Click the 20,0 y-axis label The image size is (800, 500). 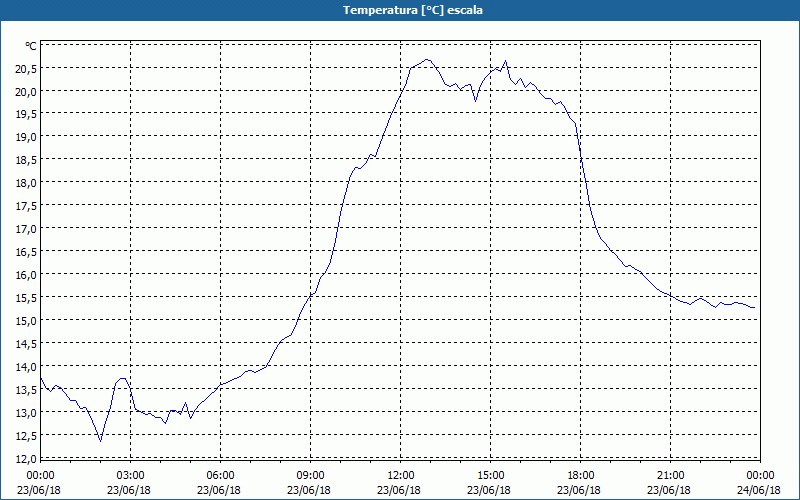[26, 92]
